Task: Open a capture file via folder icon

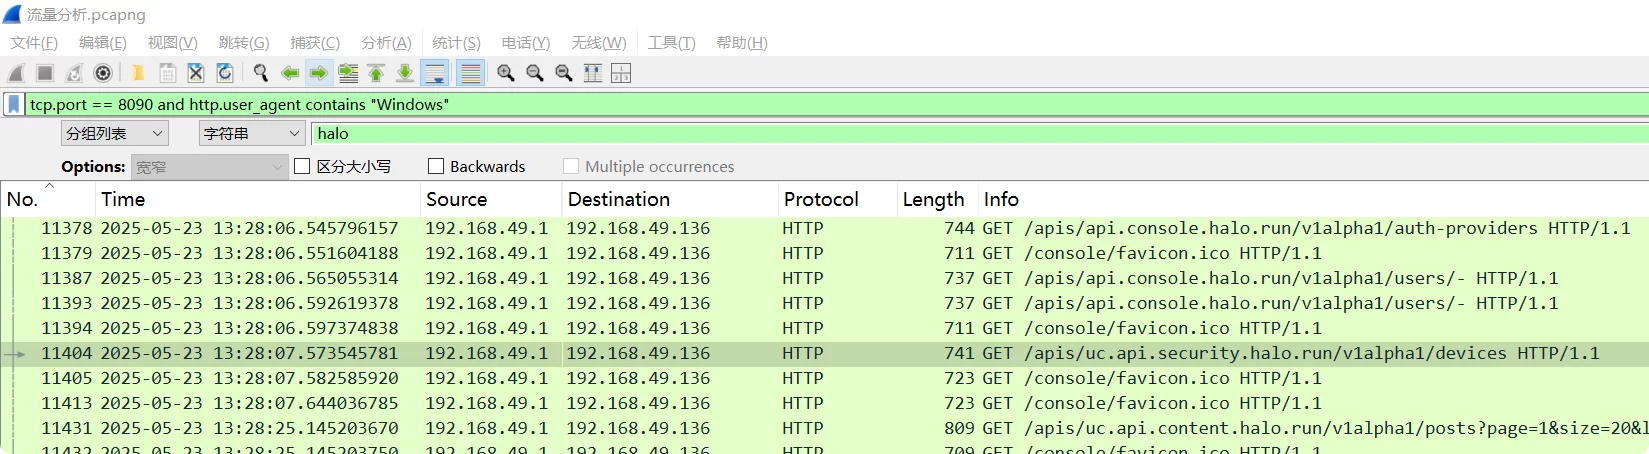Action: [x=138, y=73]
